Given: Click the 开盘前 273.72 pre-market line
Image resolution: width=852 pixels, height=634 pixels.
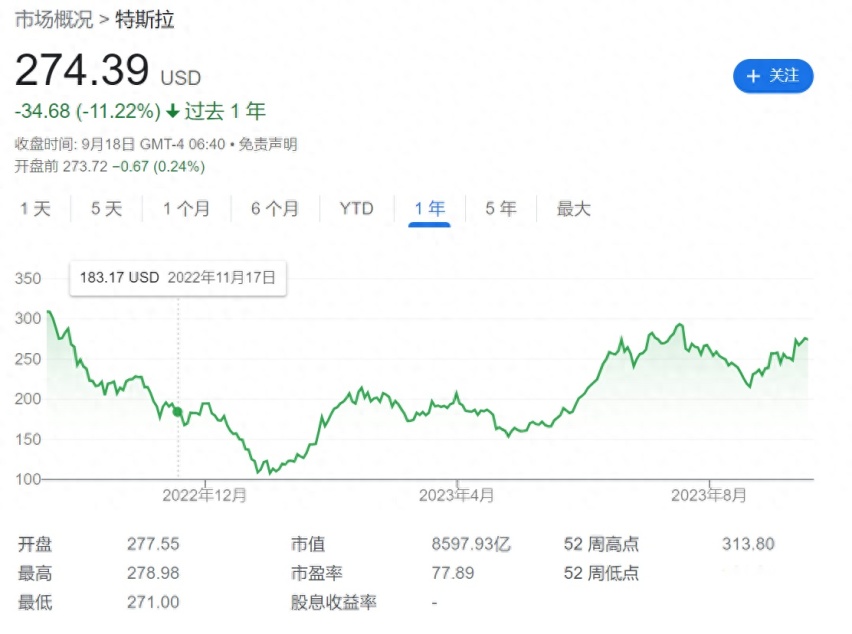Looking at the screenshot, I should (x=110, y=166).
